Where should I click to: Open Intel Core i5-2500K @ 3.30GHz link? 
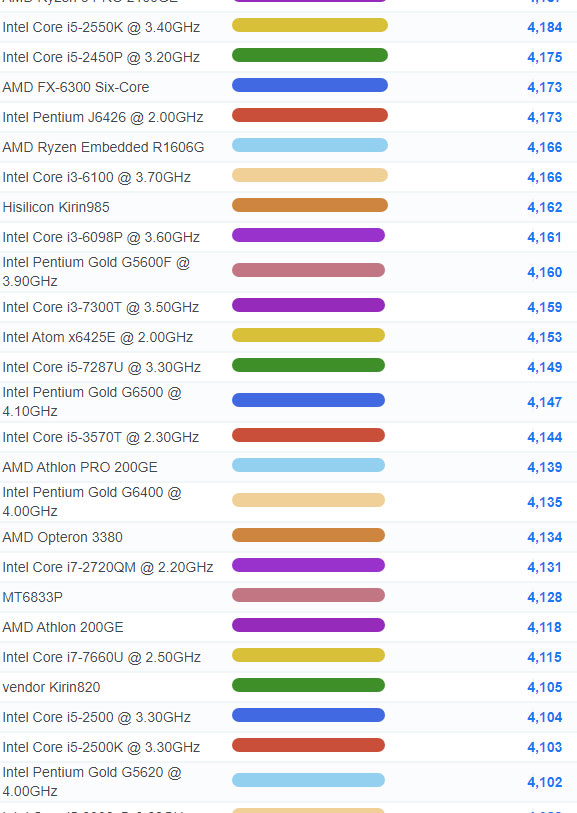click(x=101, y=748)
